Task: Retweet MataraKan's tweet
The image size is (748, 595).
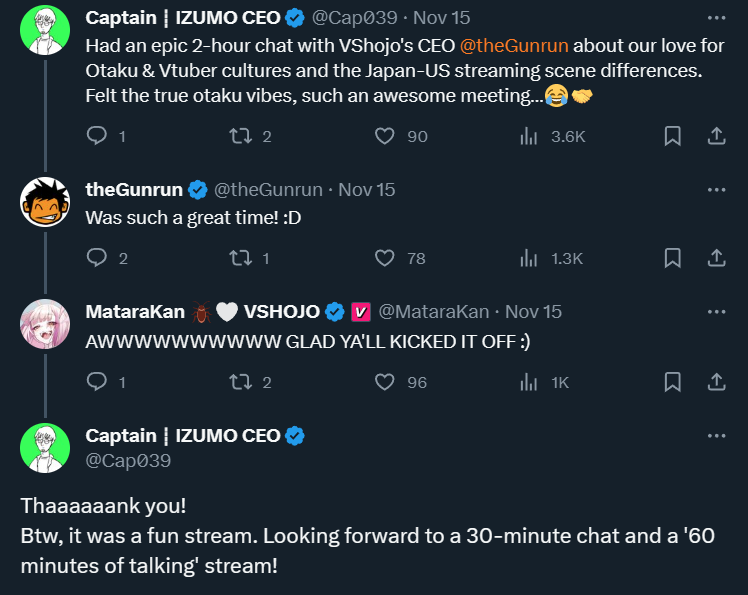Action: point(240,381)
